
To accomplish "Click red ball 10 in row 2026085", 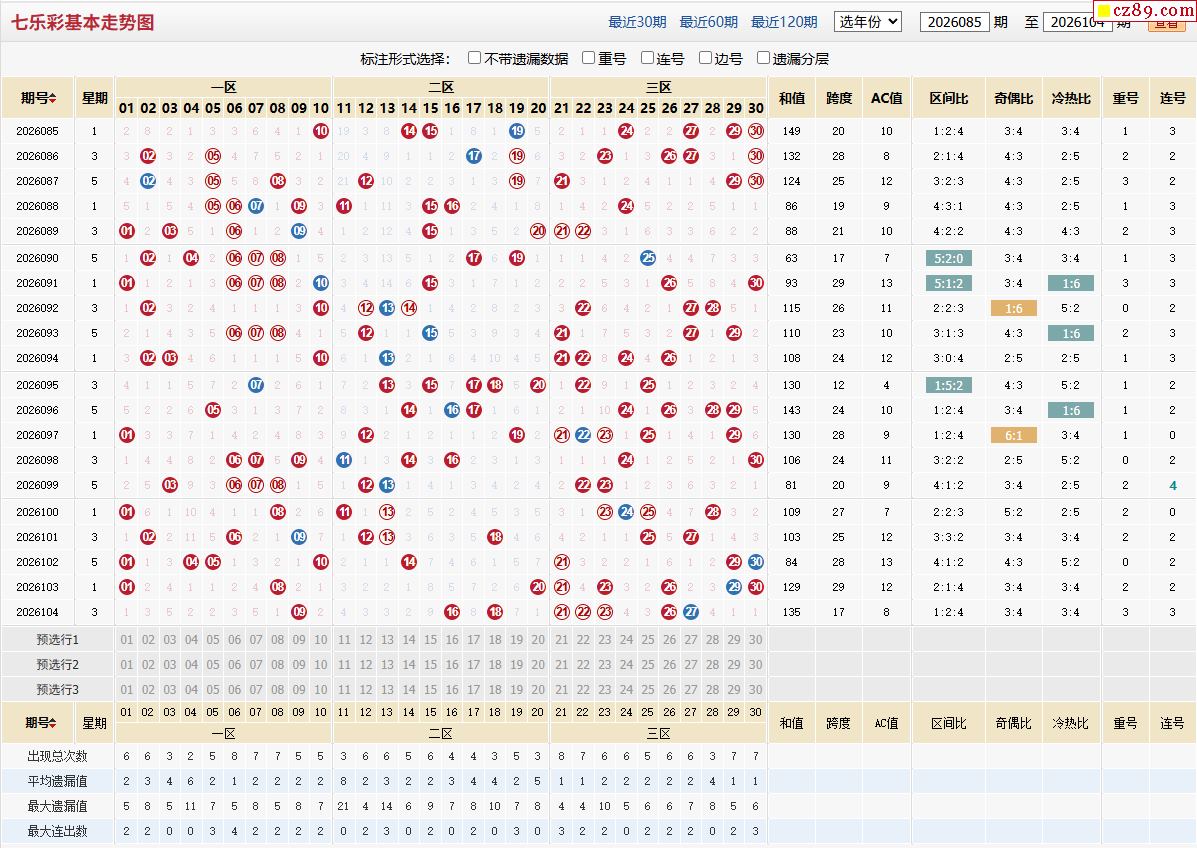I will (321, 131).
